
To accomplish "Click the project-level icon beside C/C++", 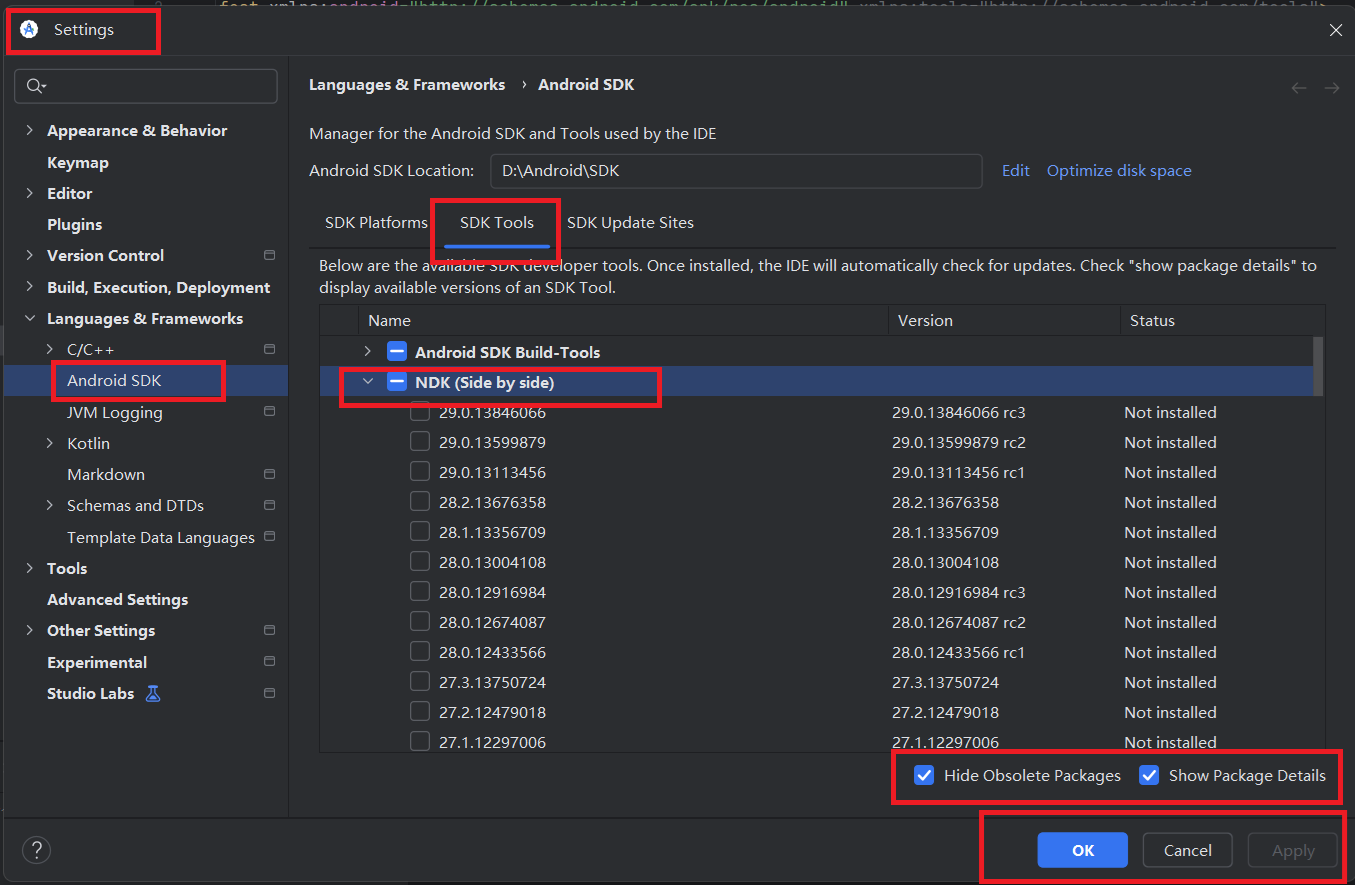I will [269, 349].
